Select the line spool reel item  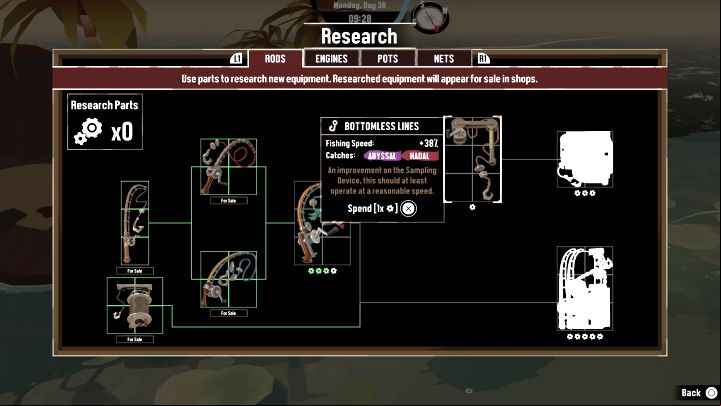(135, 305)
